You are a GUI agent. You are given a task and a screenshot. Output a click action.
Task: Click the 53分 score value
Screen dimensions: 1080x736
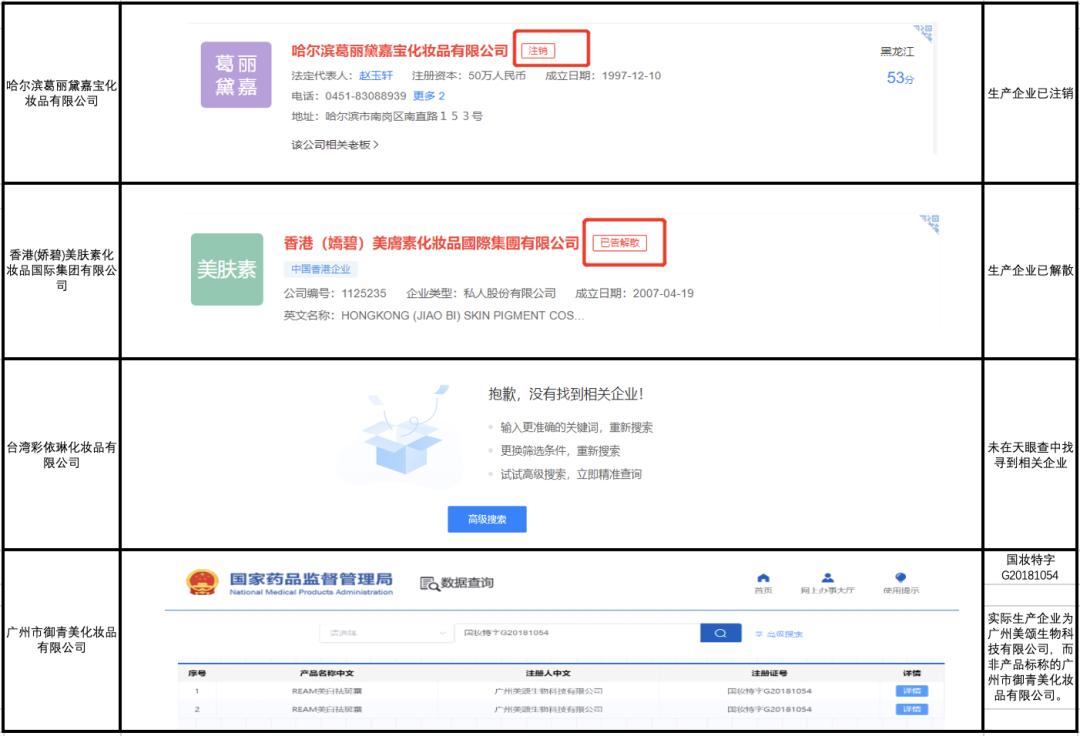pos(900,78)
